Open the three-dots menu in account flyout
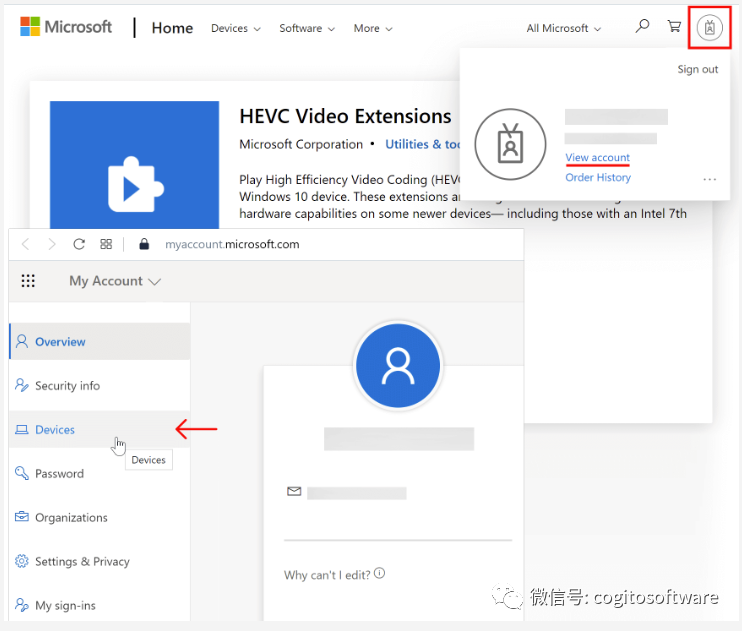Viewport: 742px width, 631px height. point(709,179)
